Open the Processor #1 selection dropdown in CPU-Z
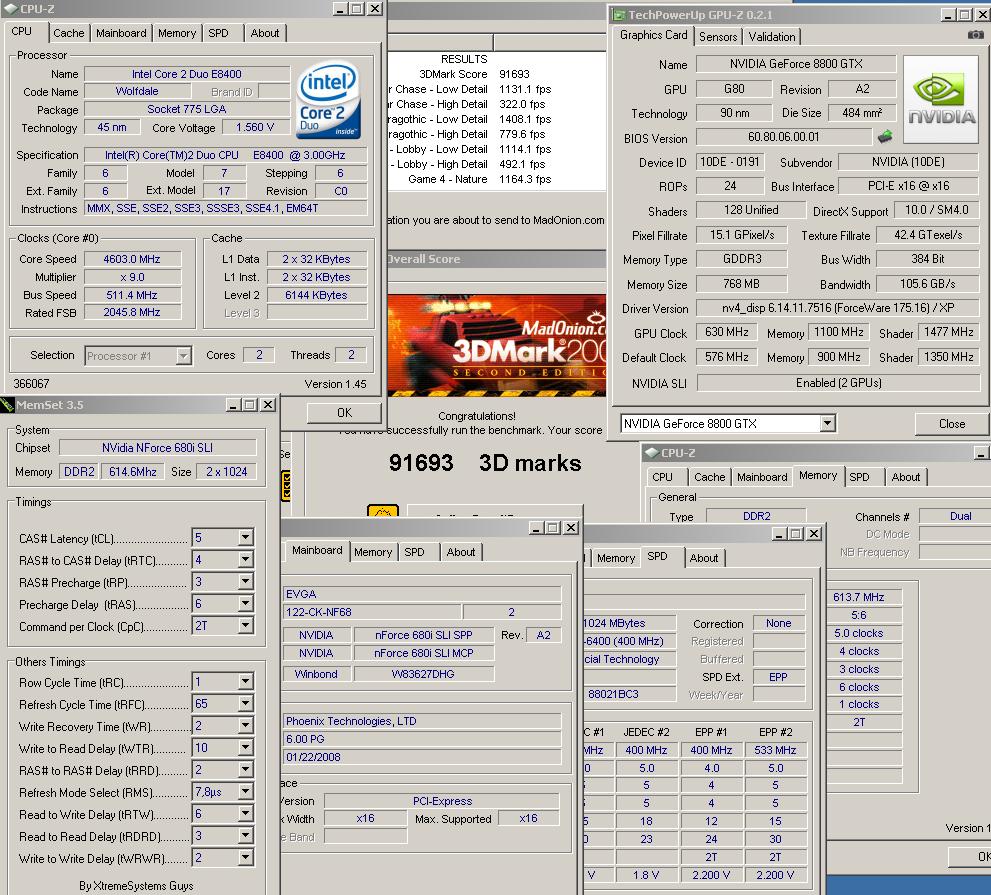991x895 pixels. (183, 356)
